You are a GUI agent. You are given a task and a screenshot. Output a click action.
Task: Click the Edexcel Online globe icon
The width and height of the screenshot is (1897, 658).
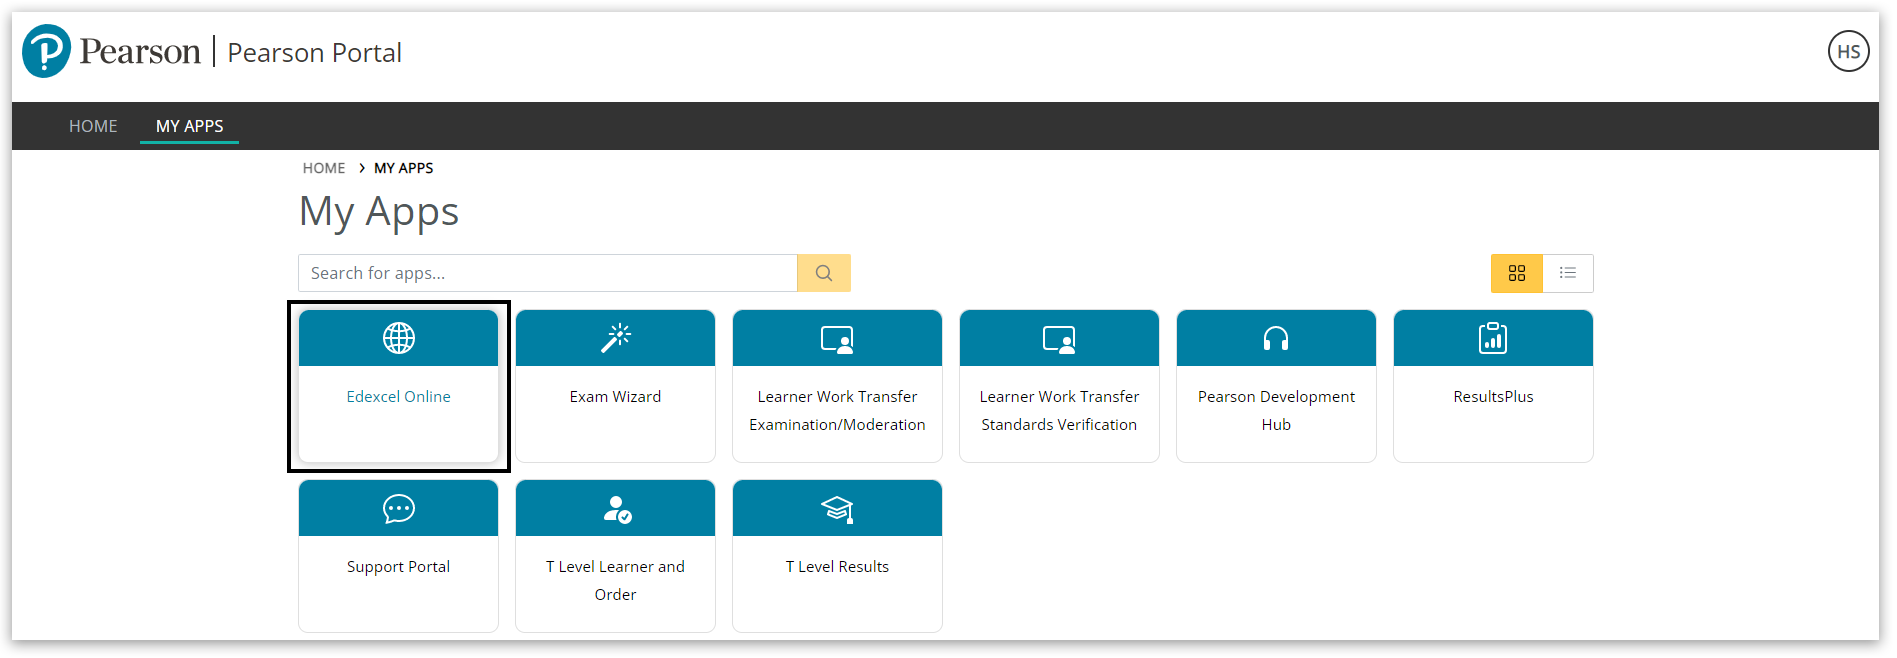(x=398, y=338)
